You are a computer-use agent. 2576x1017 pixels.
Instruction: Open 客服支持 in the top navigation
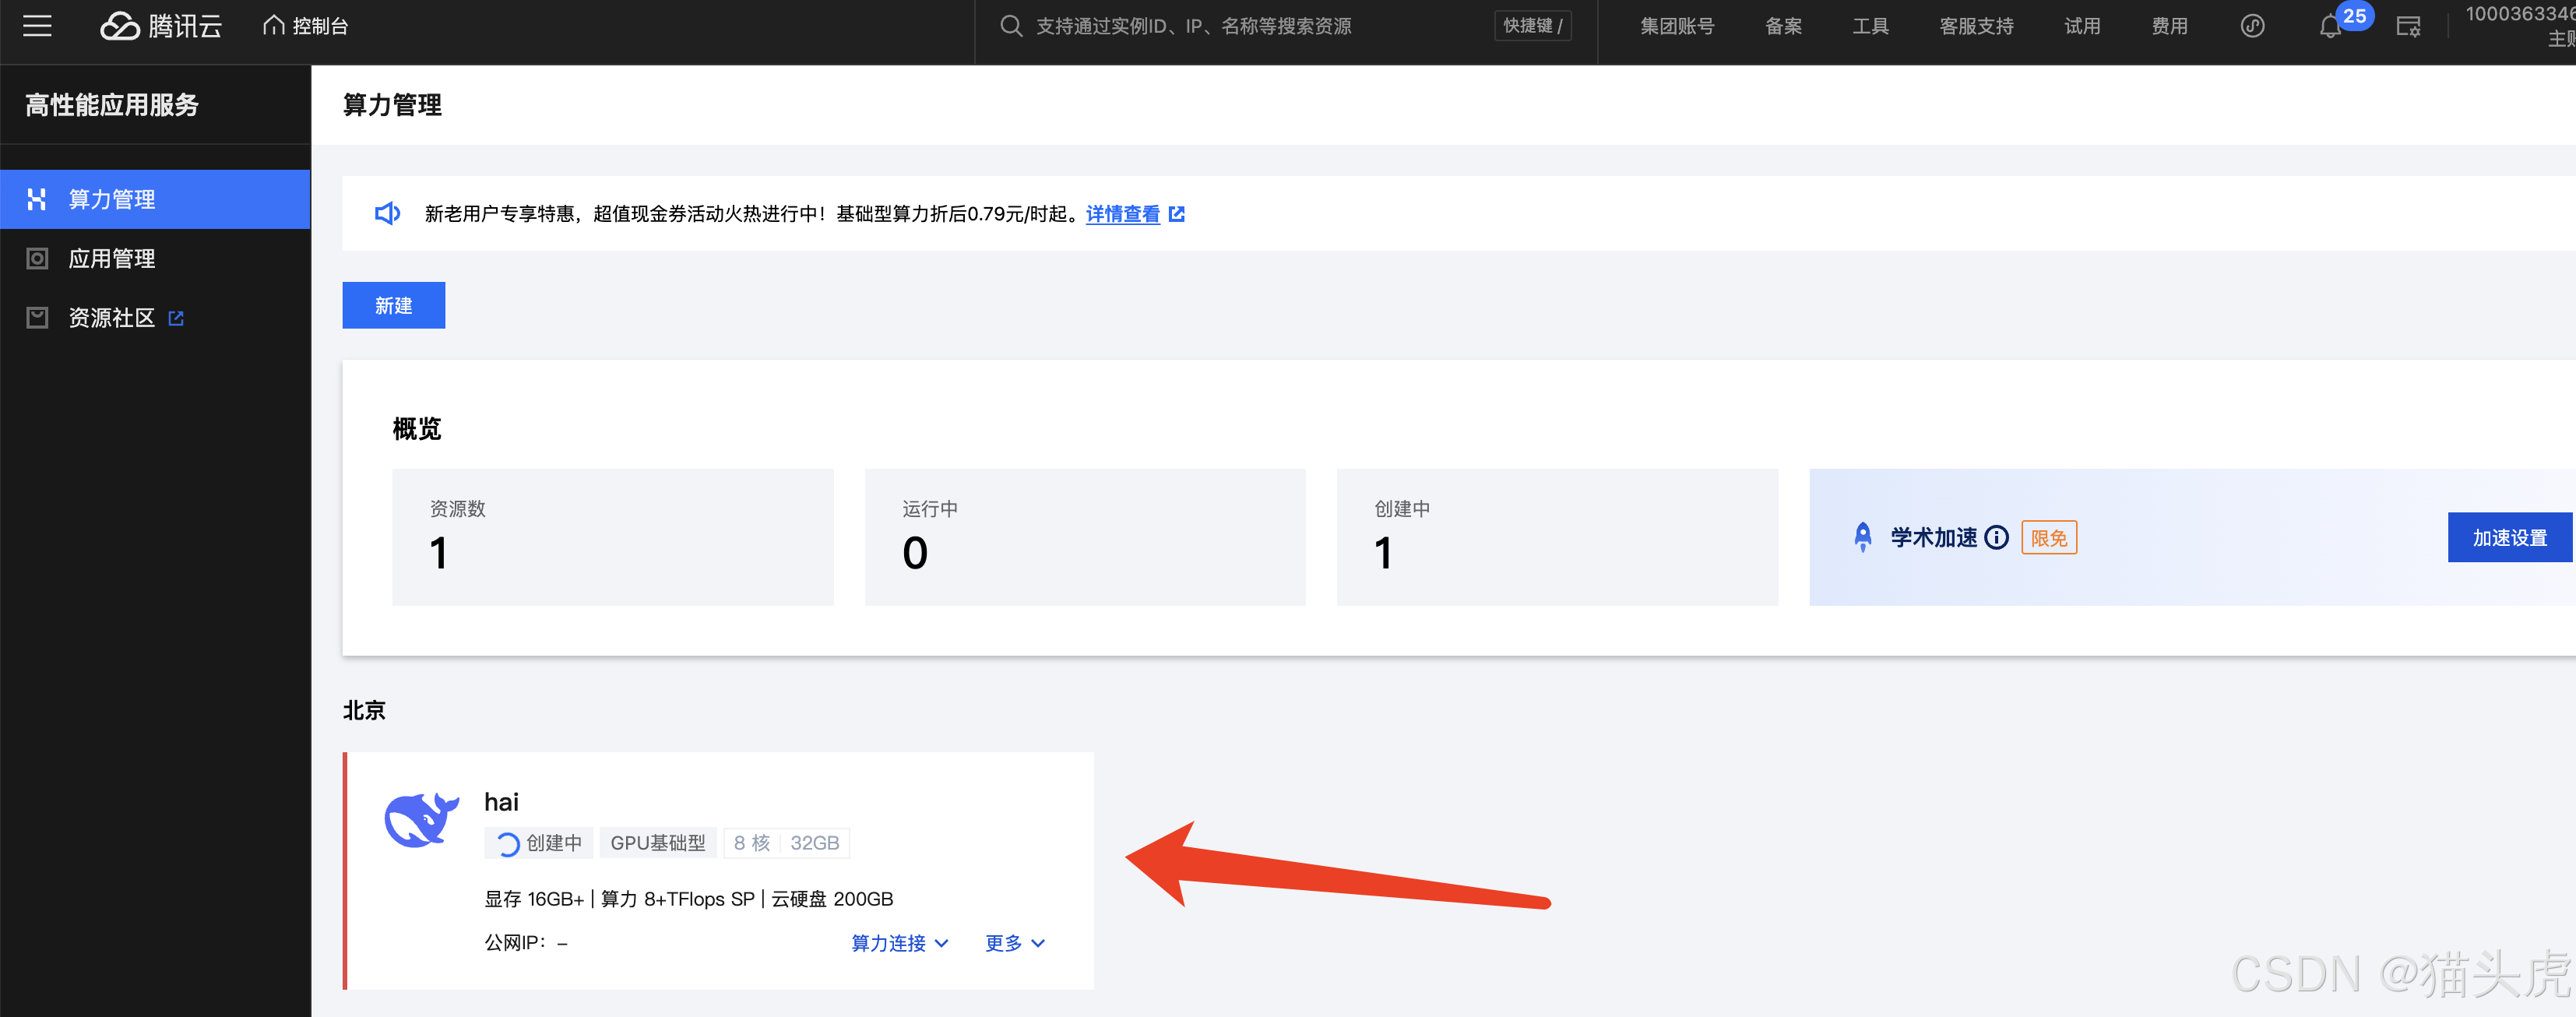tap(1976, 26)
